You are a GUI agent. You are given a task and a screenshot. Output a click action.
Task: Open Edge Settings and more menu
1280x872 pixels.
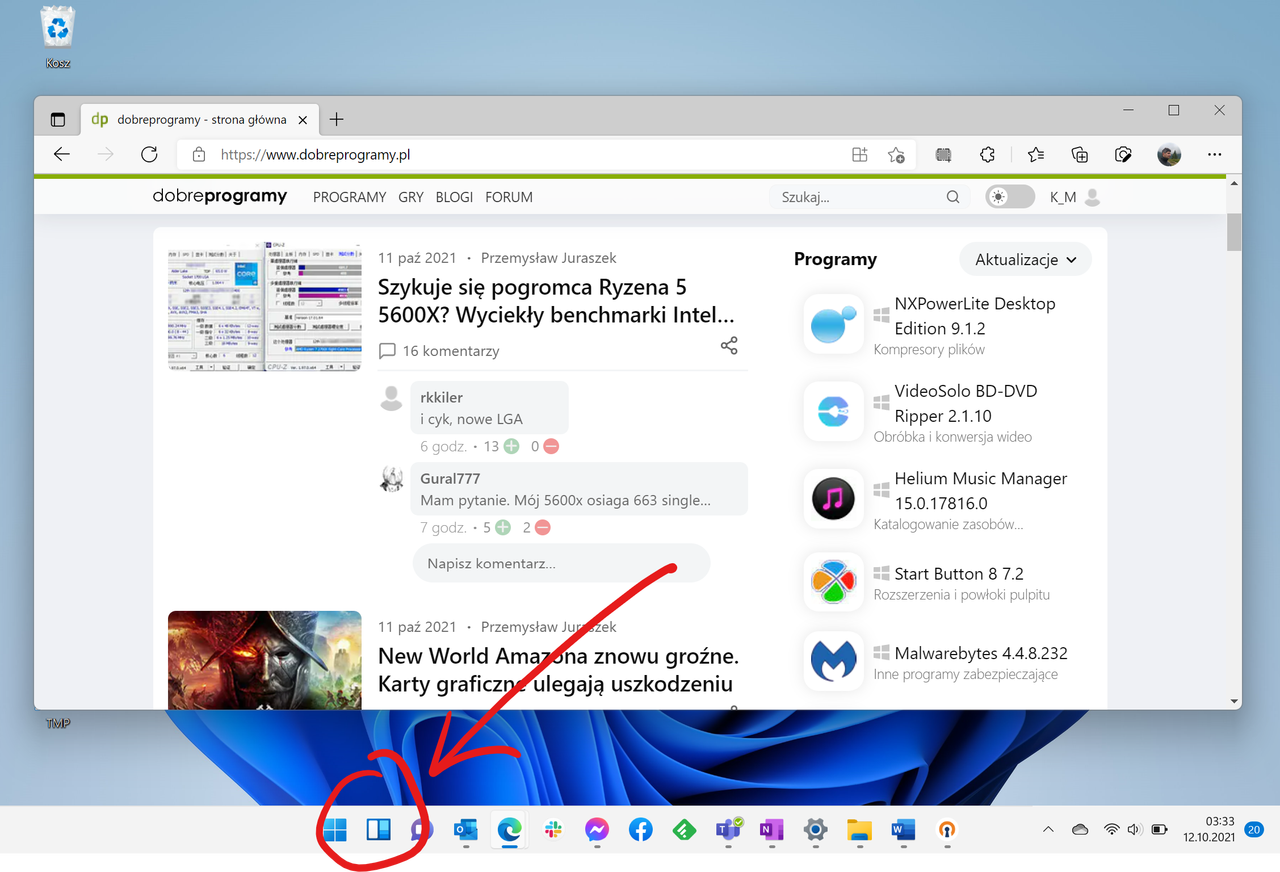(1214, 155)
